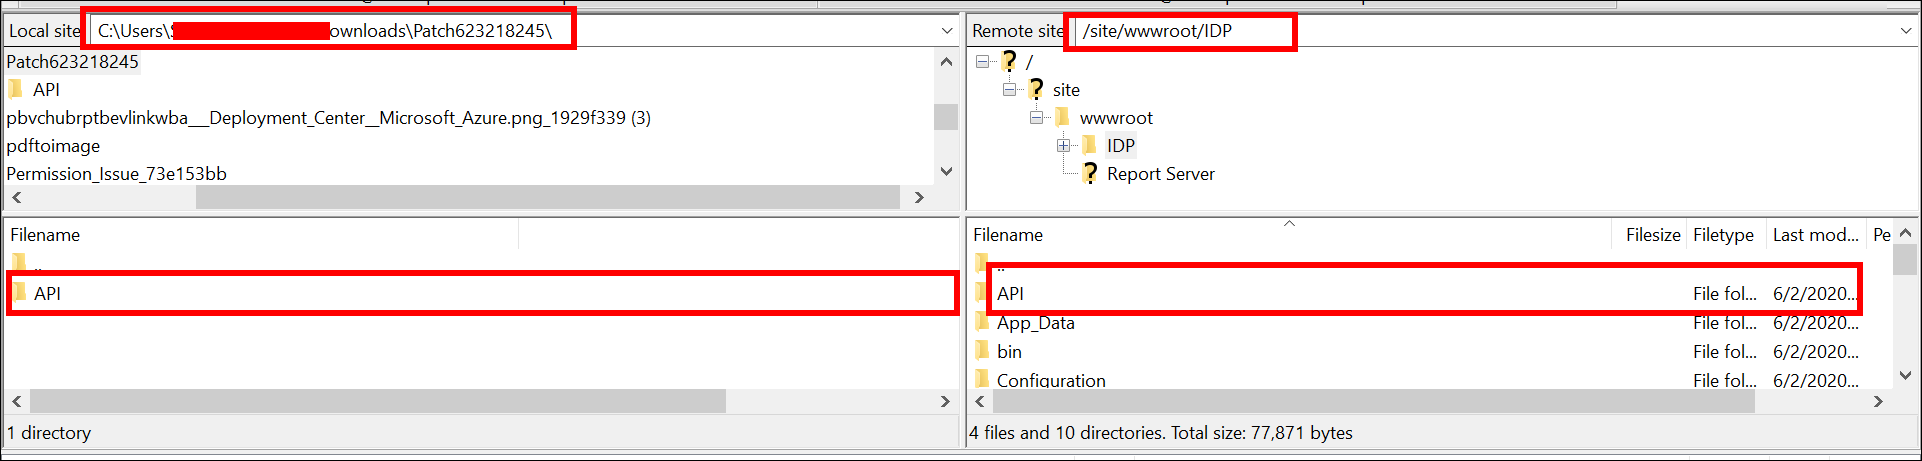The image size is (1922, 461).
Task: Select Report Server in remote tree
Action: click(1160, 174)
